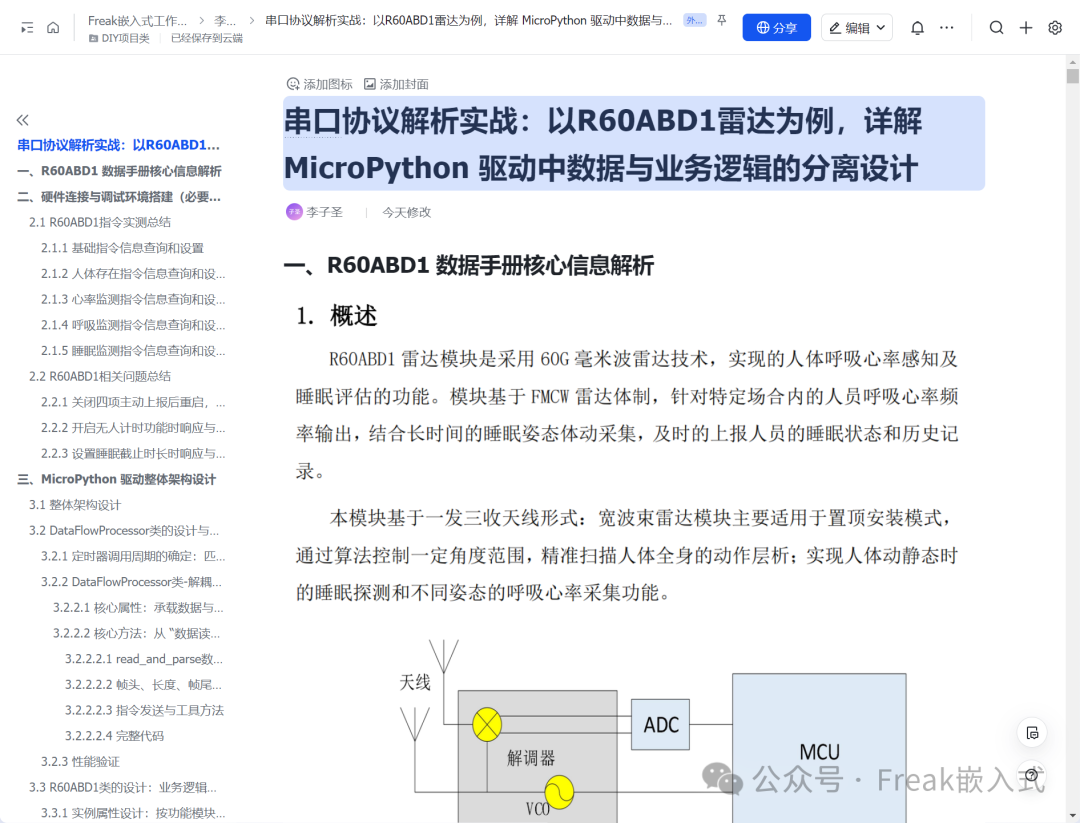This screenshot has height=823, width=1080.
Task: Pin the document with the pin icon
Action: click(x=721, y=21)
